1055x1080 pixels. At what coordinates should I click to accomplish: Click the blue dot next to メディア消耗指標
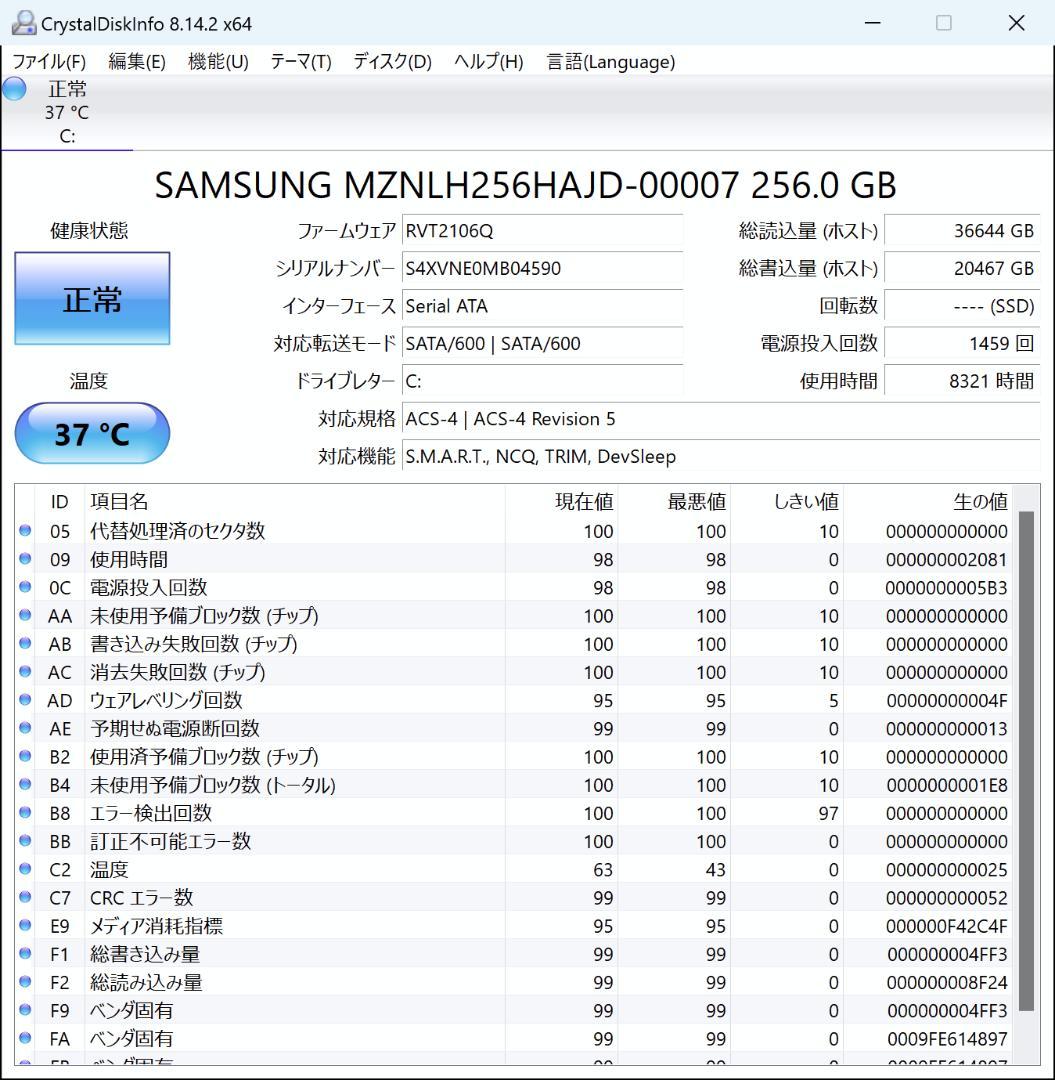pos(24,926)
